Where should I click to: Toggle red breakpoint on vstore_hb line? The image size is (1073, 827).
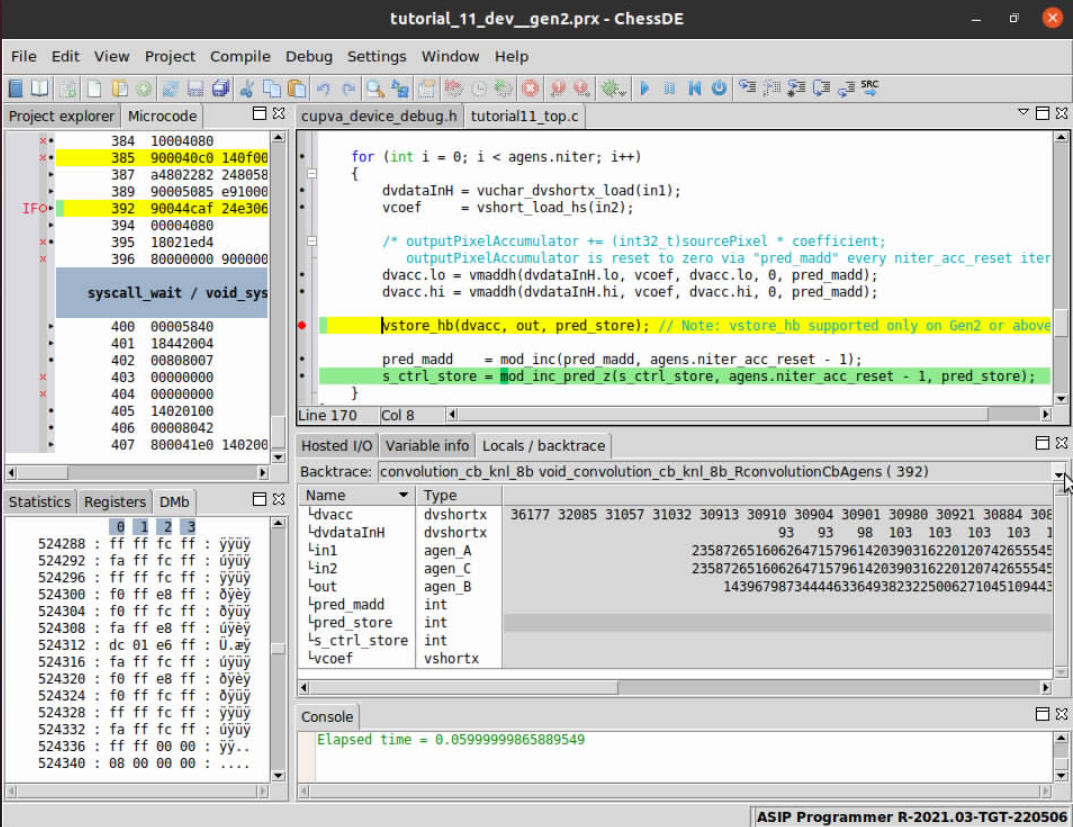(x=303, y=325)
